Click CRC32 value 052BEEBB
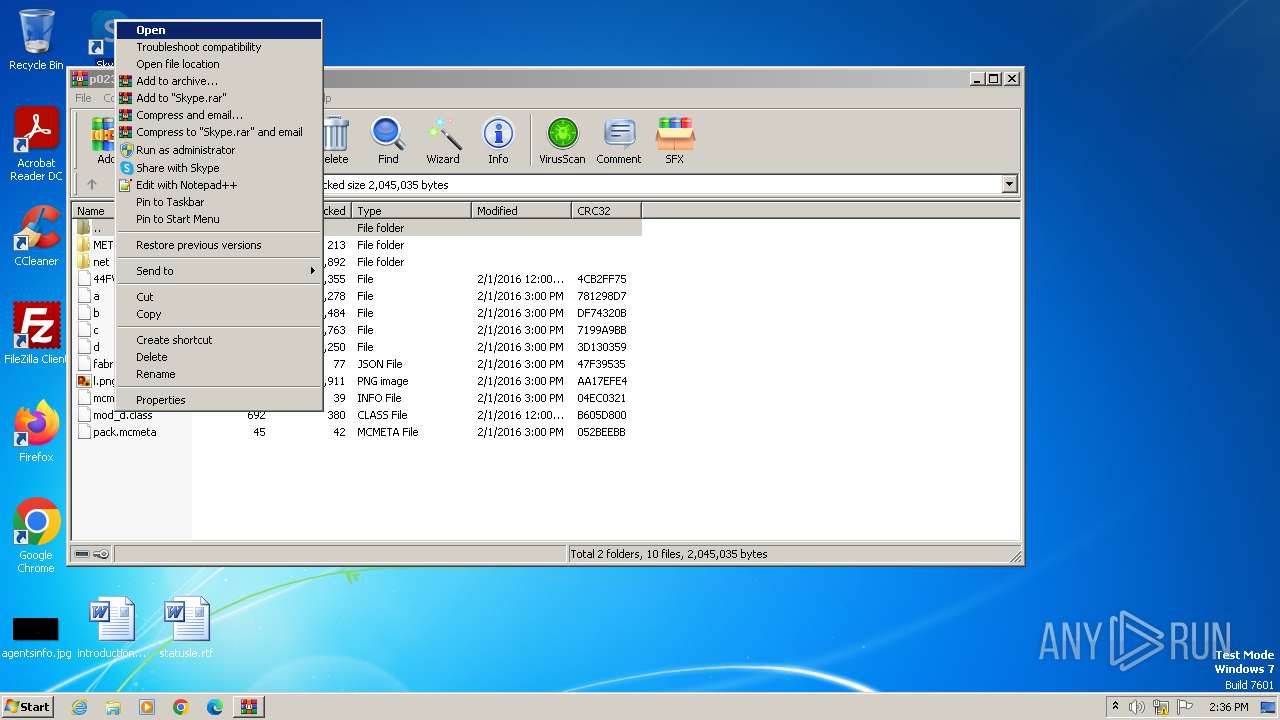 coord(601,432)
